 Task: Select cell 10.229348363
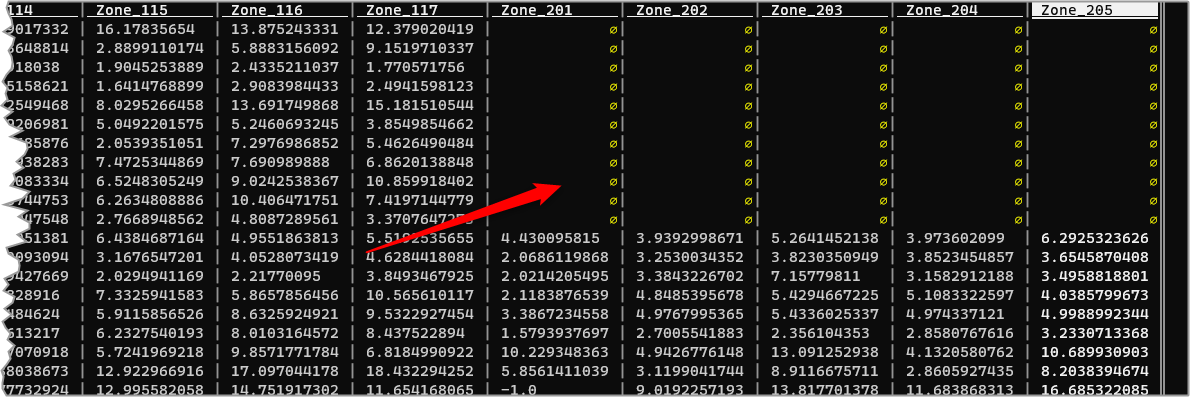click(x=555, y=352)
